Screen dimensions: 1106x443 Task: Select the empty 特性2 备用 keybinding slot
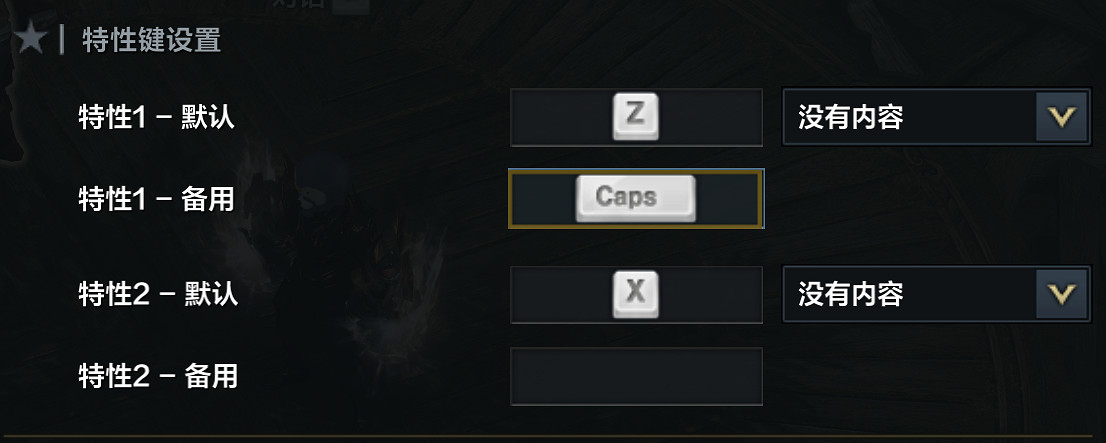coord(636,376)
